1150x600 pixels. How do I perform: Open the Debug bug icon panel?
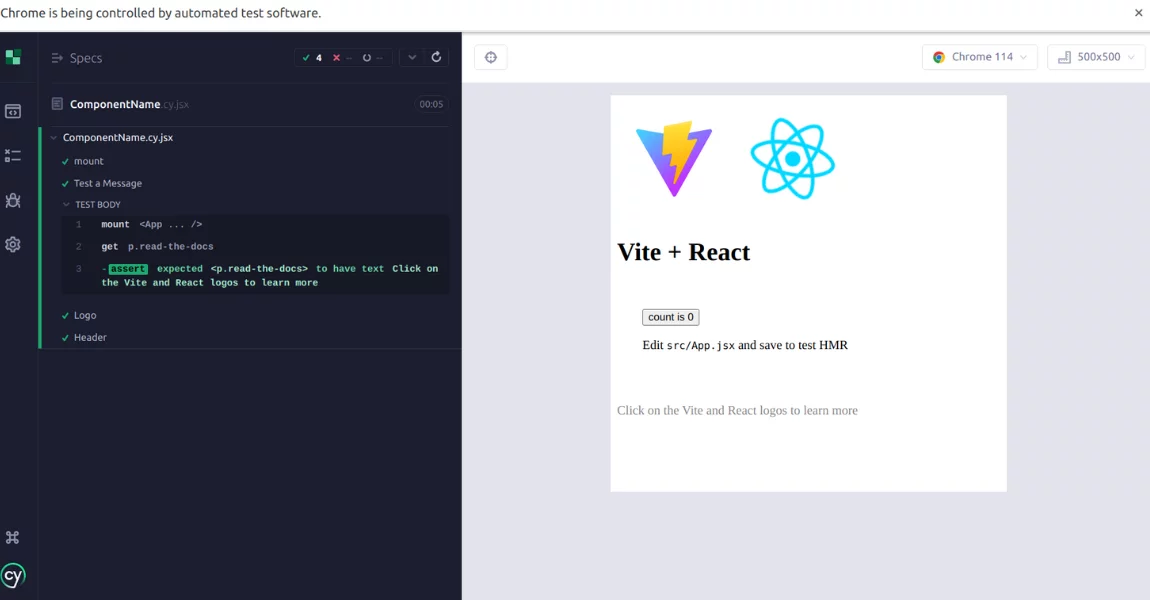pos(13,200)
